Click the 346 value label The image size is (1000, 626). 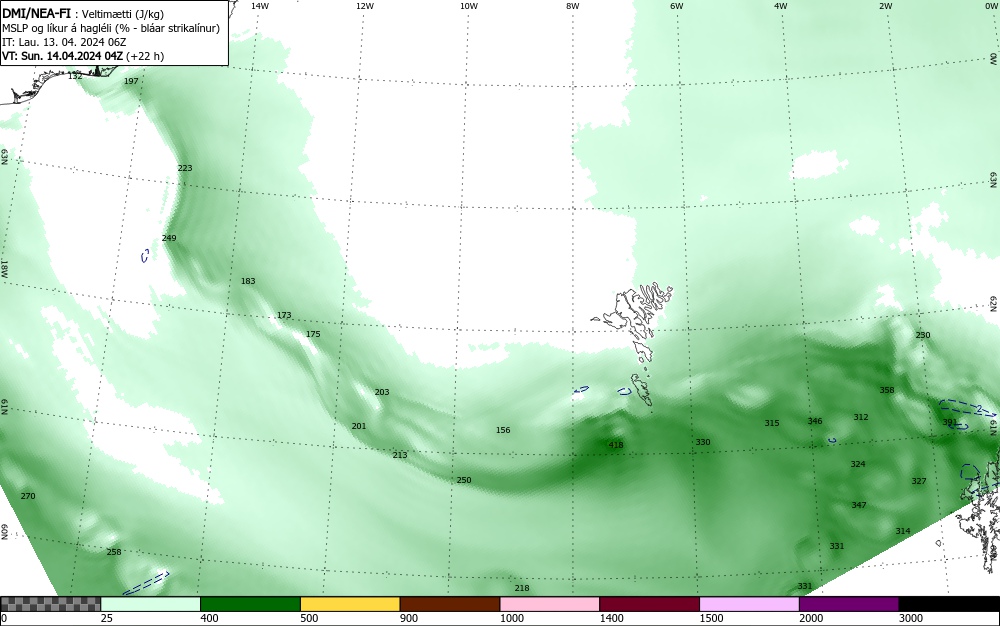[x=814, y=421]
